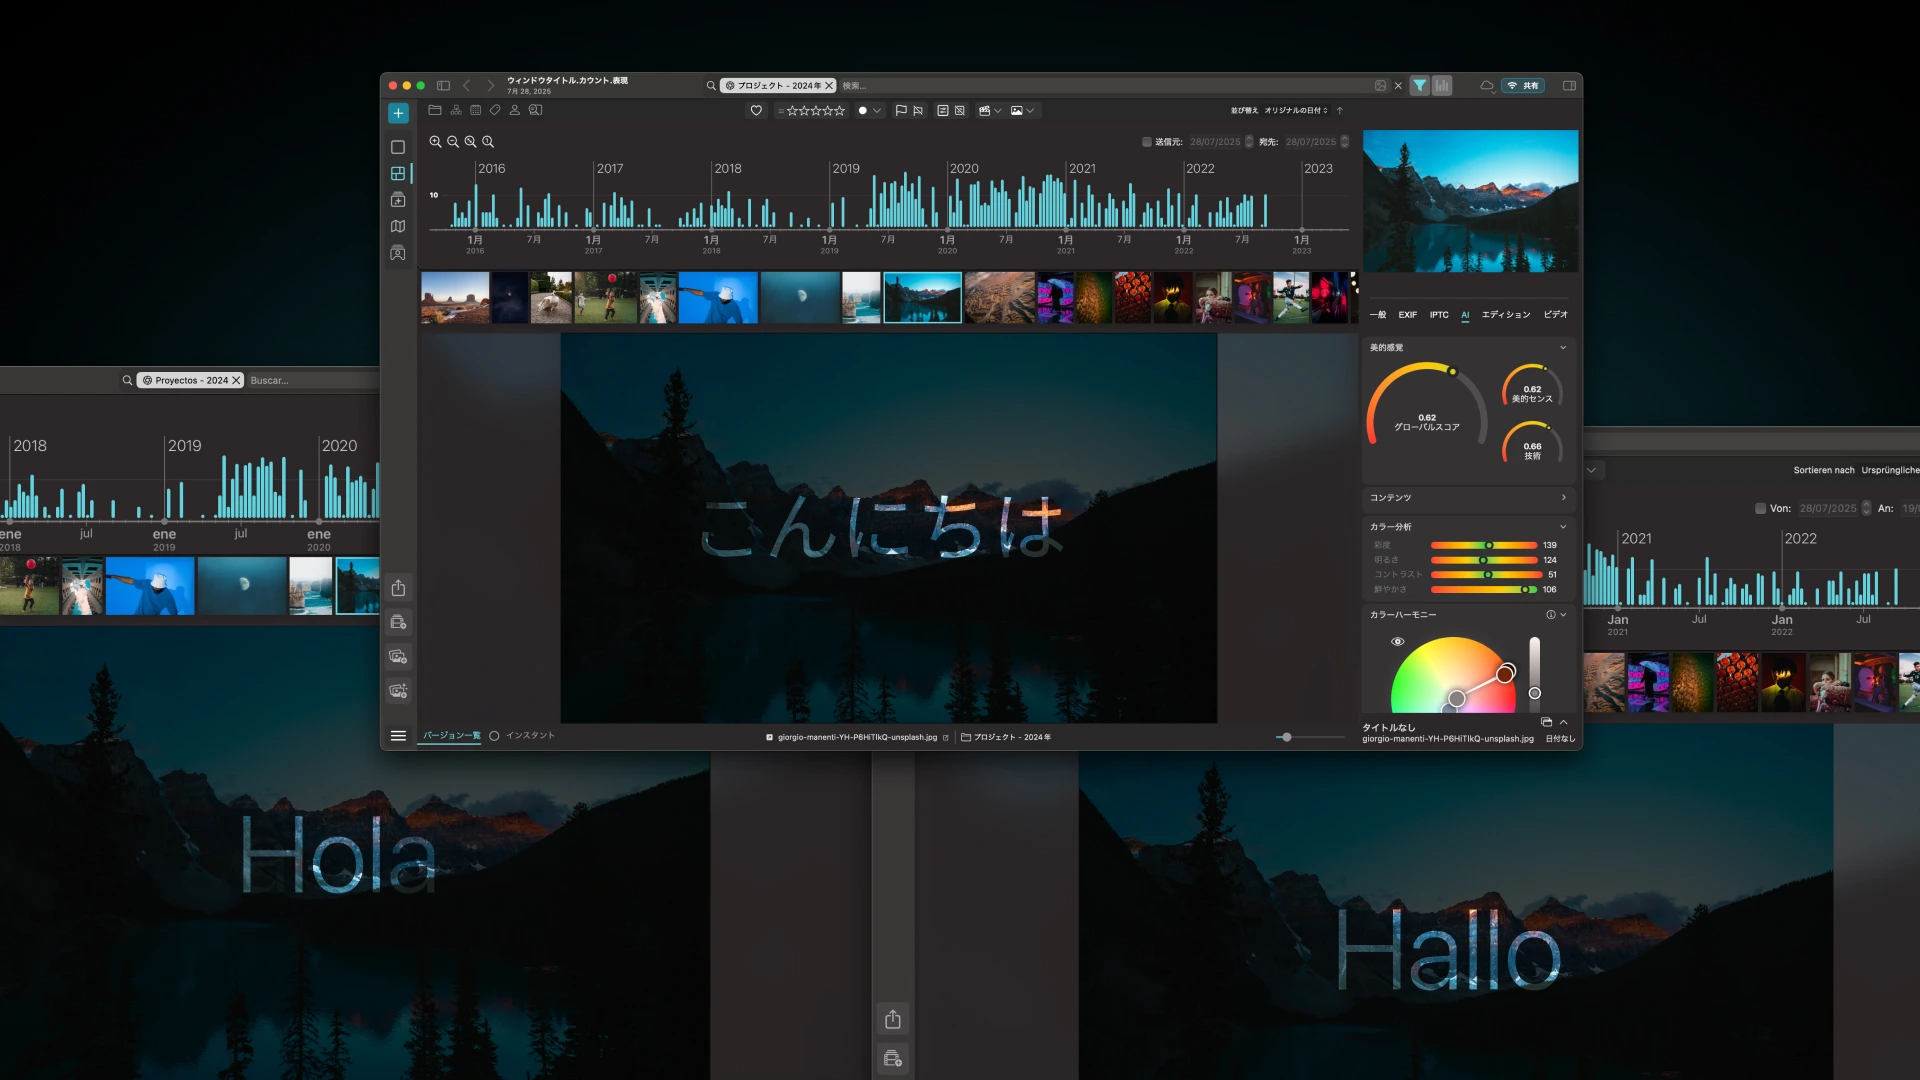Toggle the funnel filter button

tap(1420, 86)
